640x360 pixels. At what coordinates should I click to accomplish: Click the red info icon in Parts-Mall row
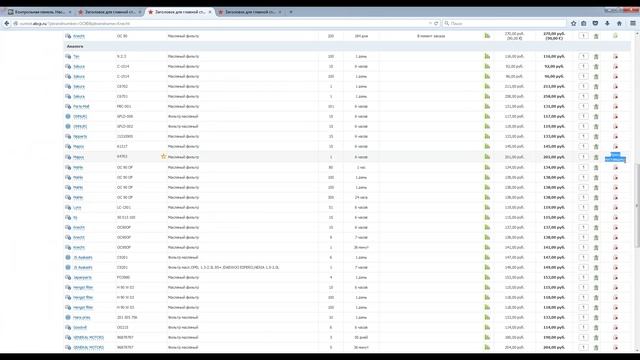616,107
